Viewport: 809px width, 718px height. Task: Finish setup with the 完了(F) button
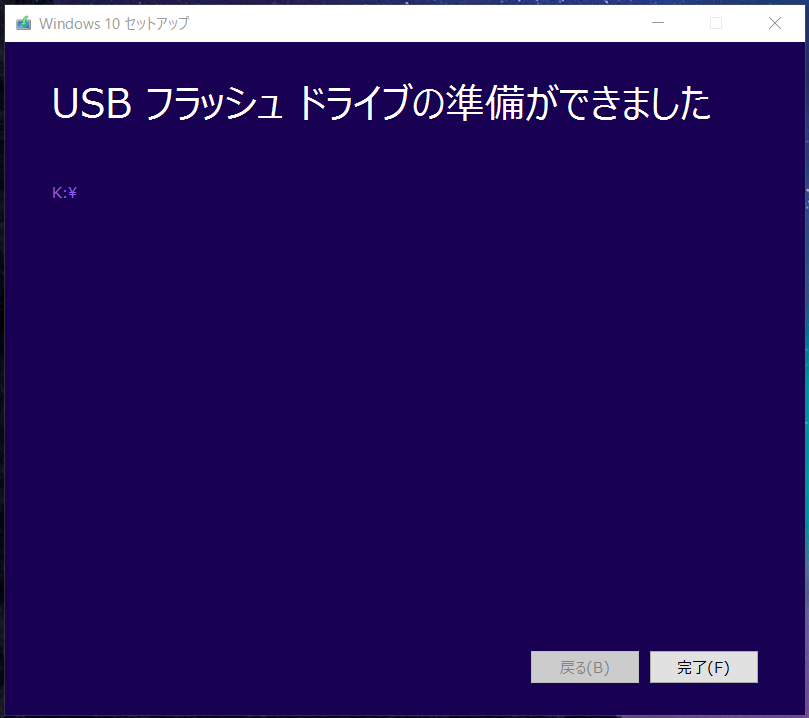(x=704, y=667)
